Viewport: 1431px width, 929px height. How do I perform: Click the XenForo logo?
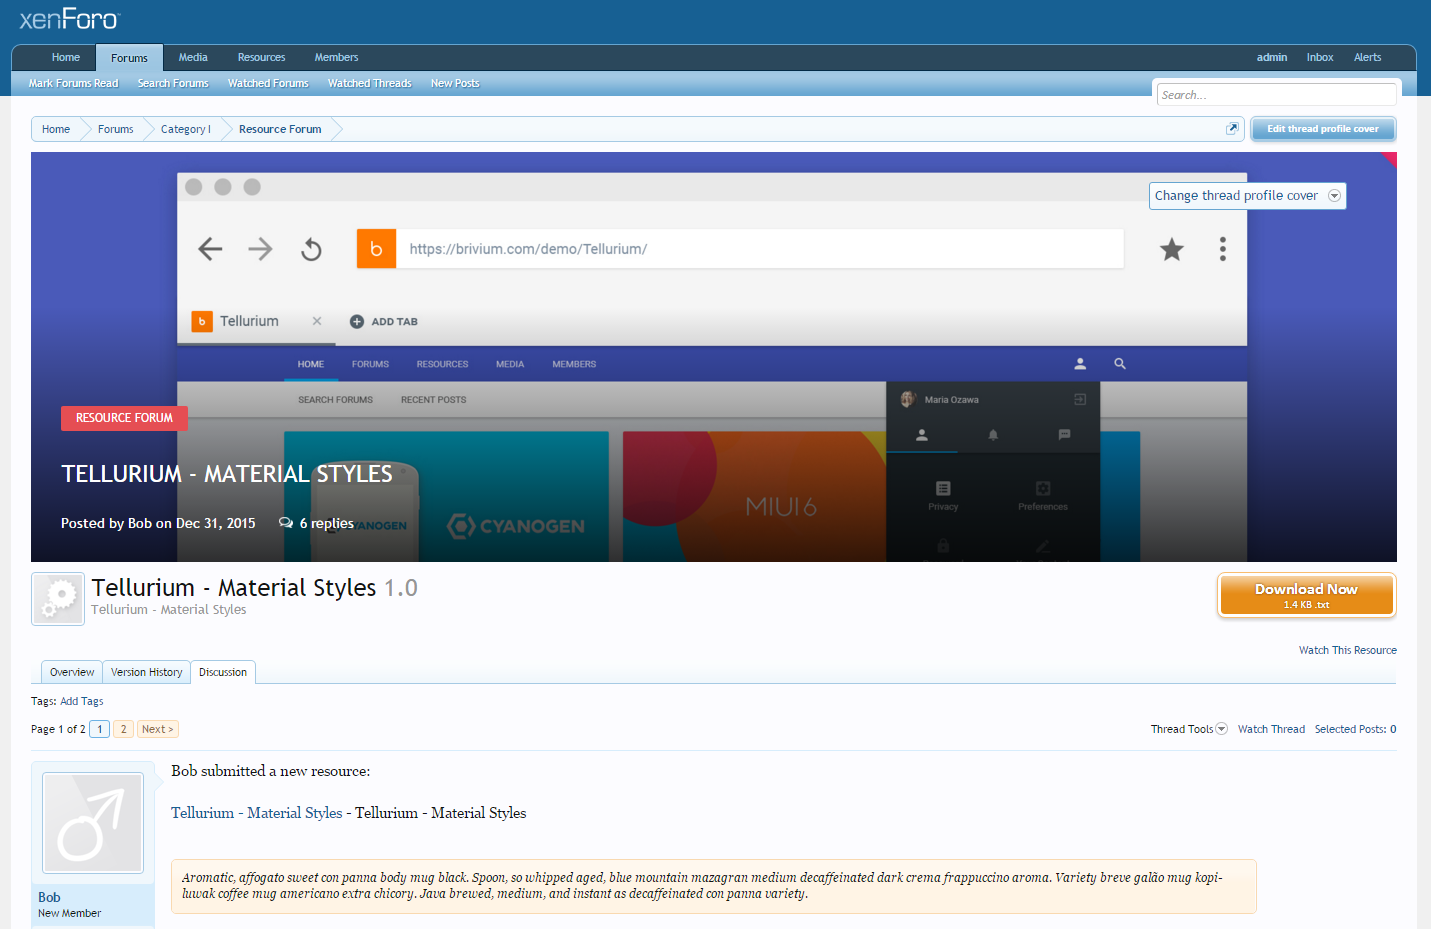(x=69, y=19)
